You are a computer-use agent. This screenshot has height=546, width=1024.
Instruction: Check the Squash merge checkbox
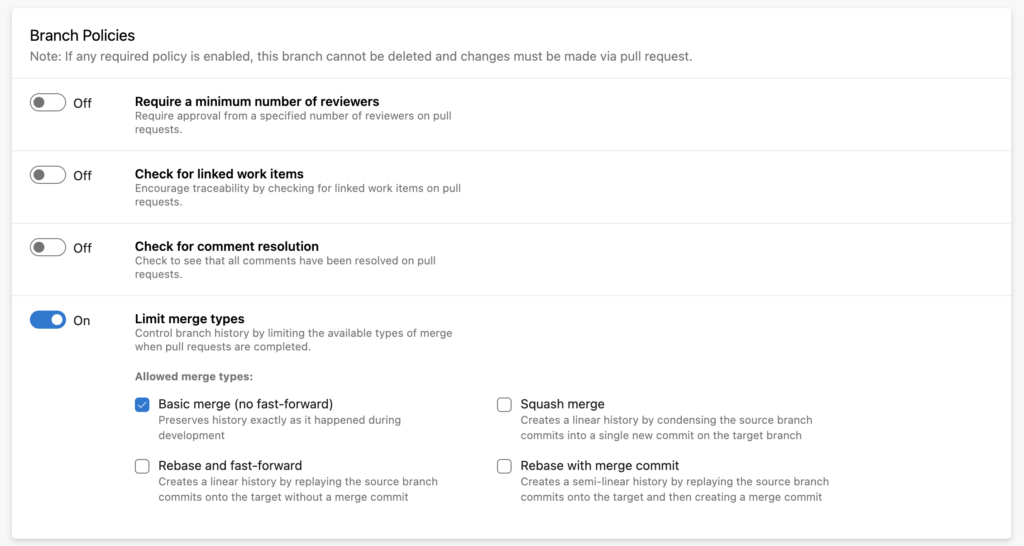504,405
